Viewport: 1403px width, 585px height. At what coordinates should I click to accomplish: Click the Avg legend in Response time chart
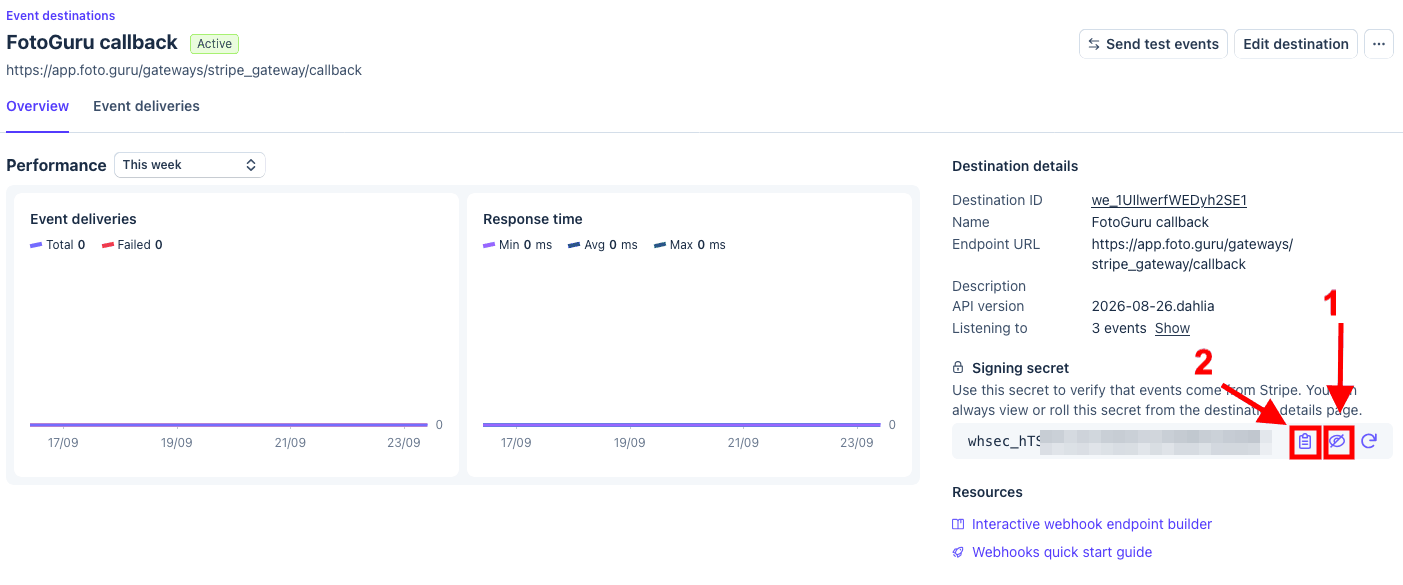click(x=603, y=245)
